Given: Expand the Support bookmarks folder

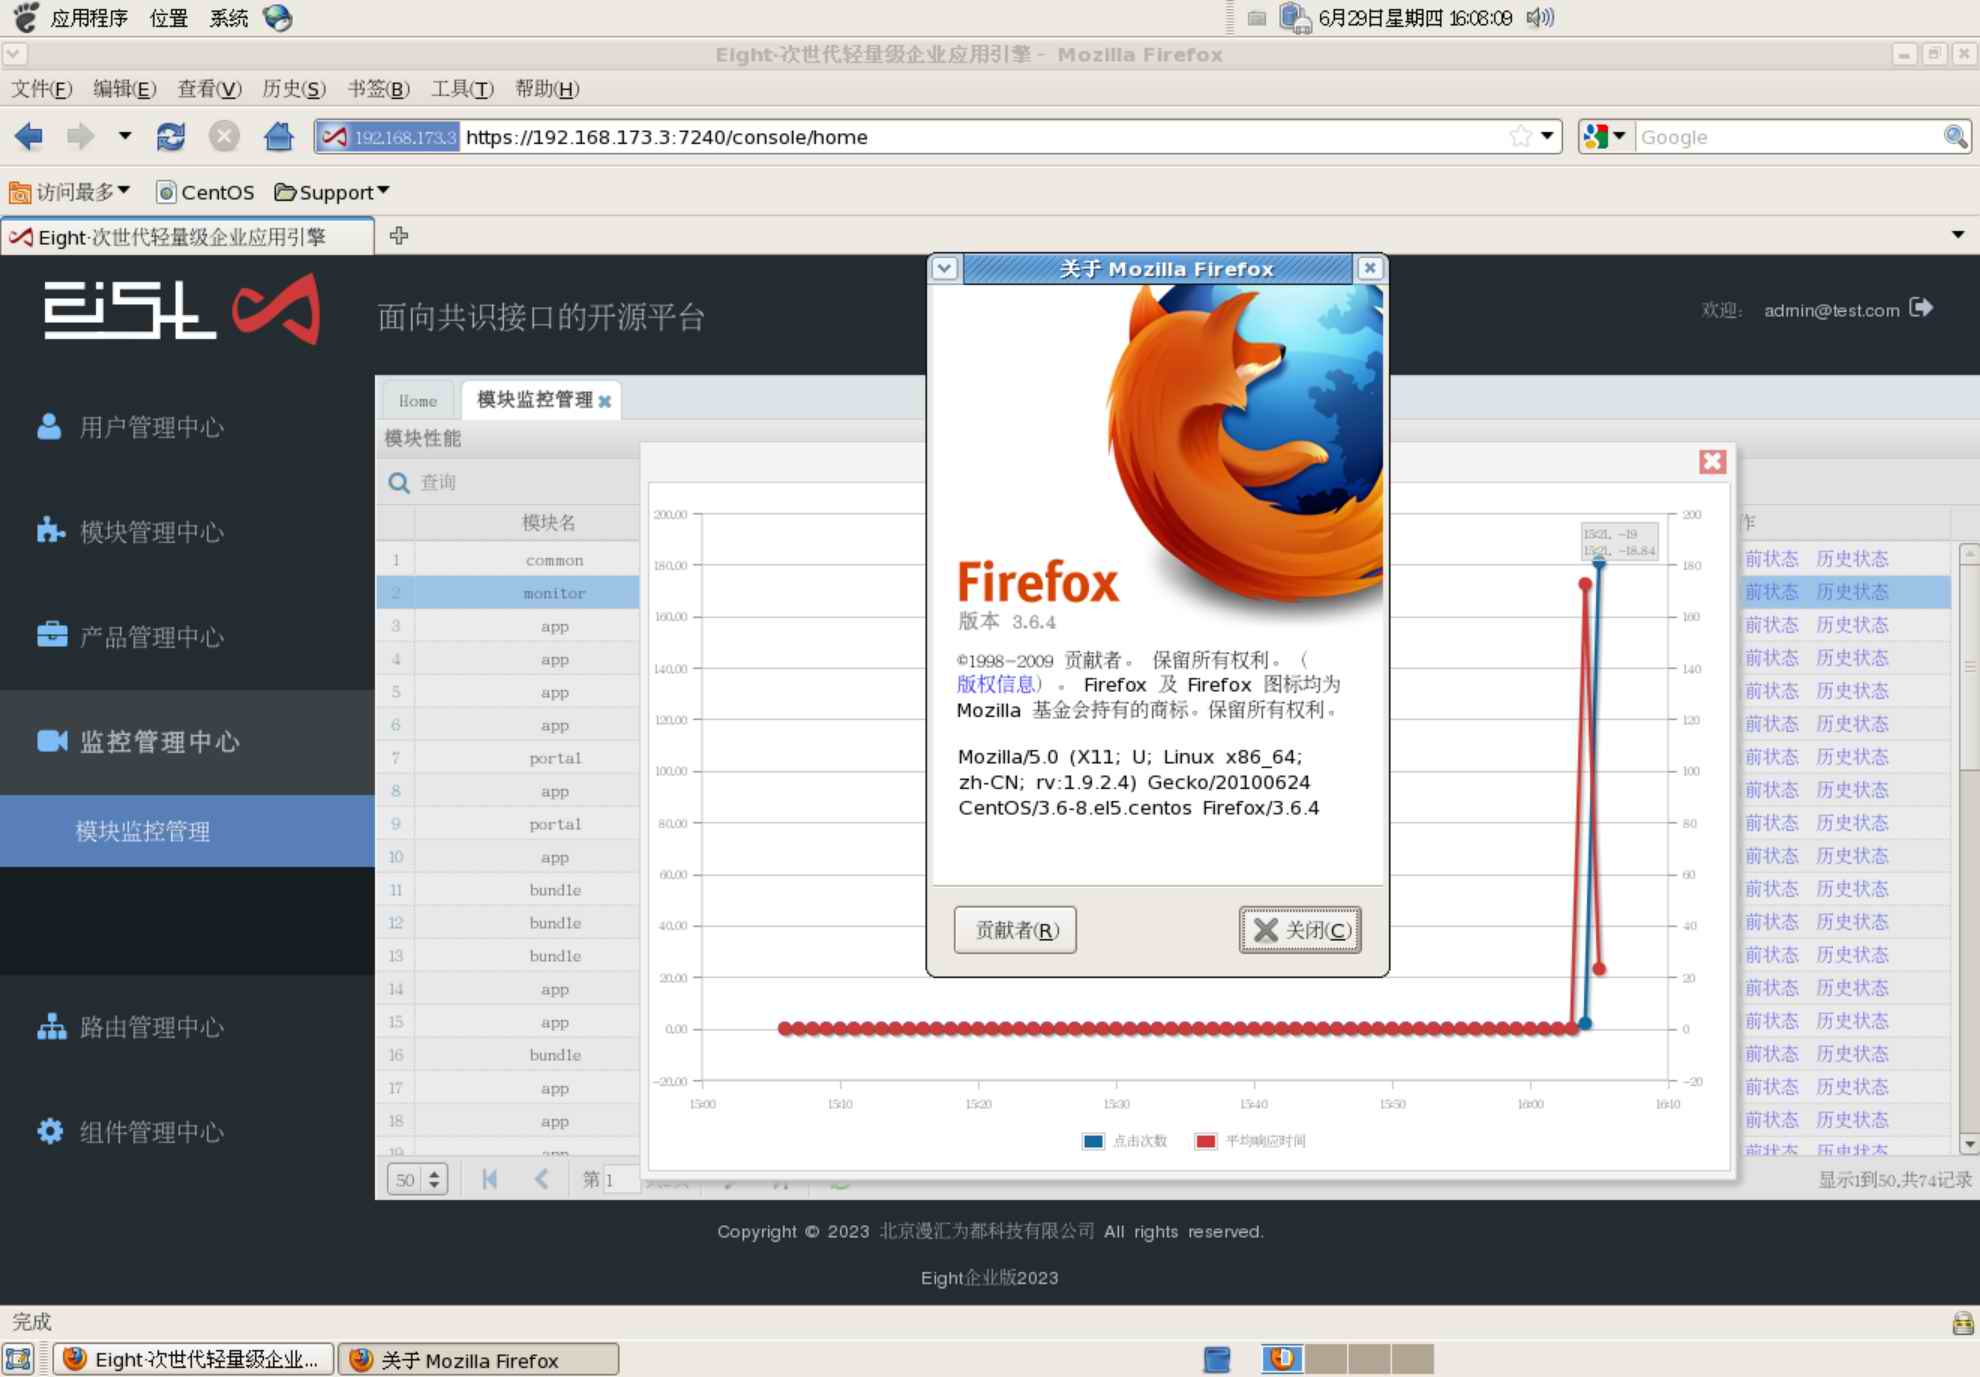Looking at the screenshot, I should click(x=332, y=192).
